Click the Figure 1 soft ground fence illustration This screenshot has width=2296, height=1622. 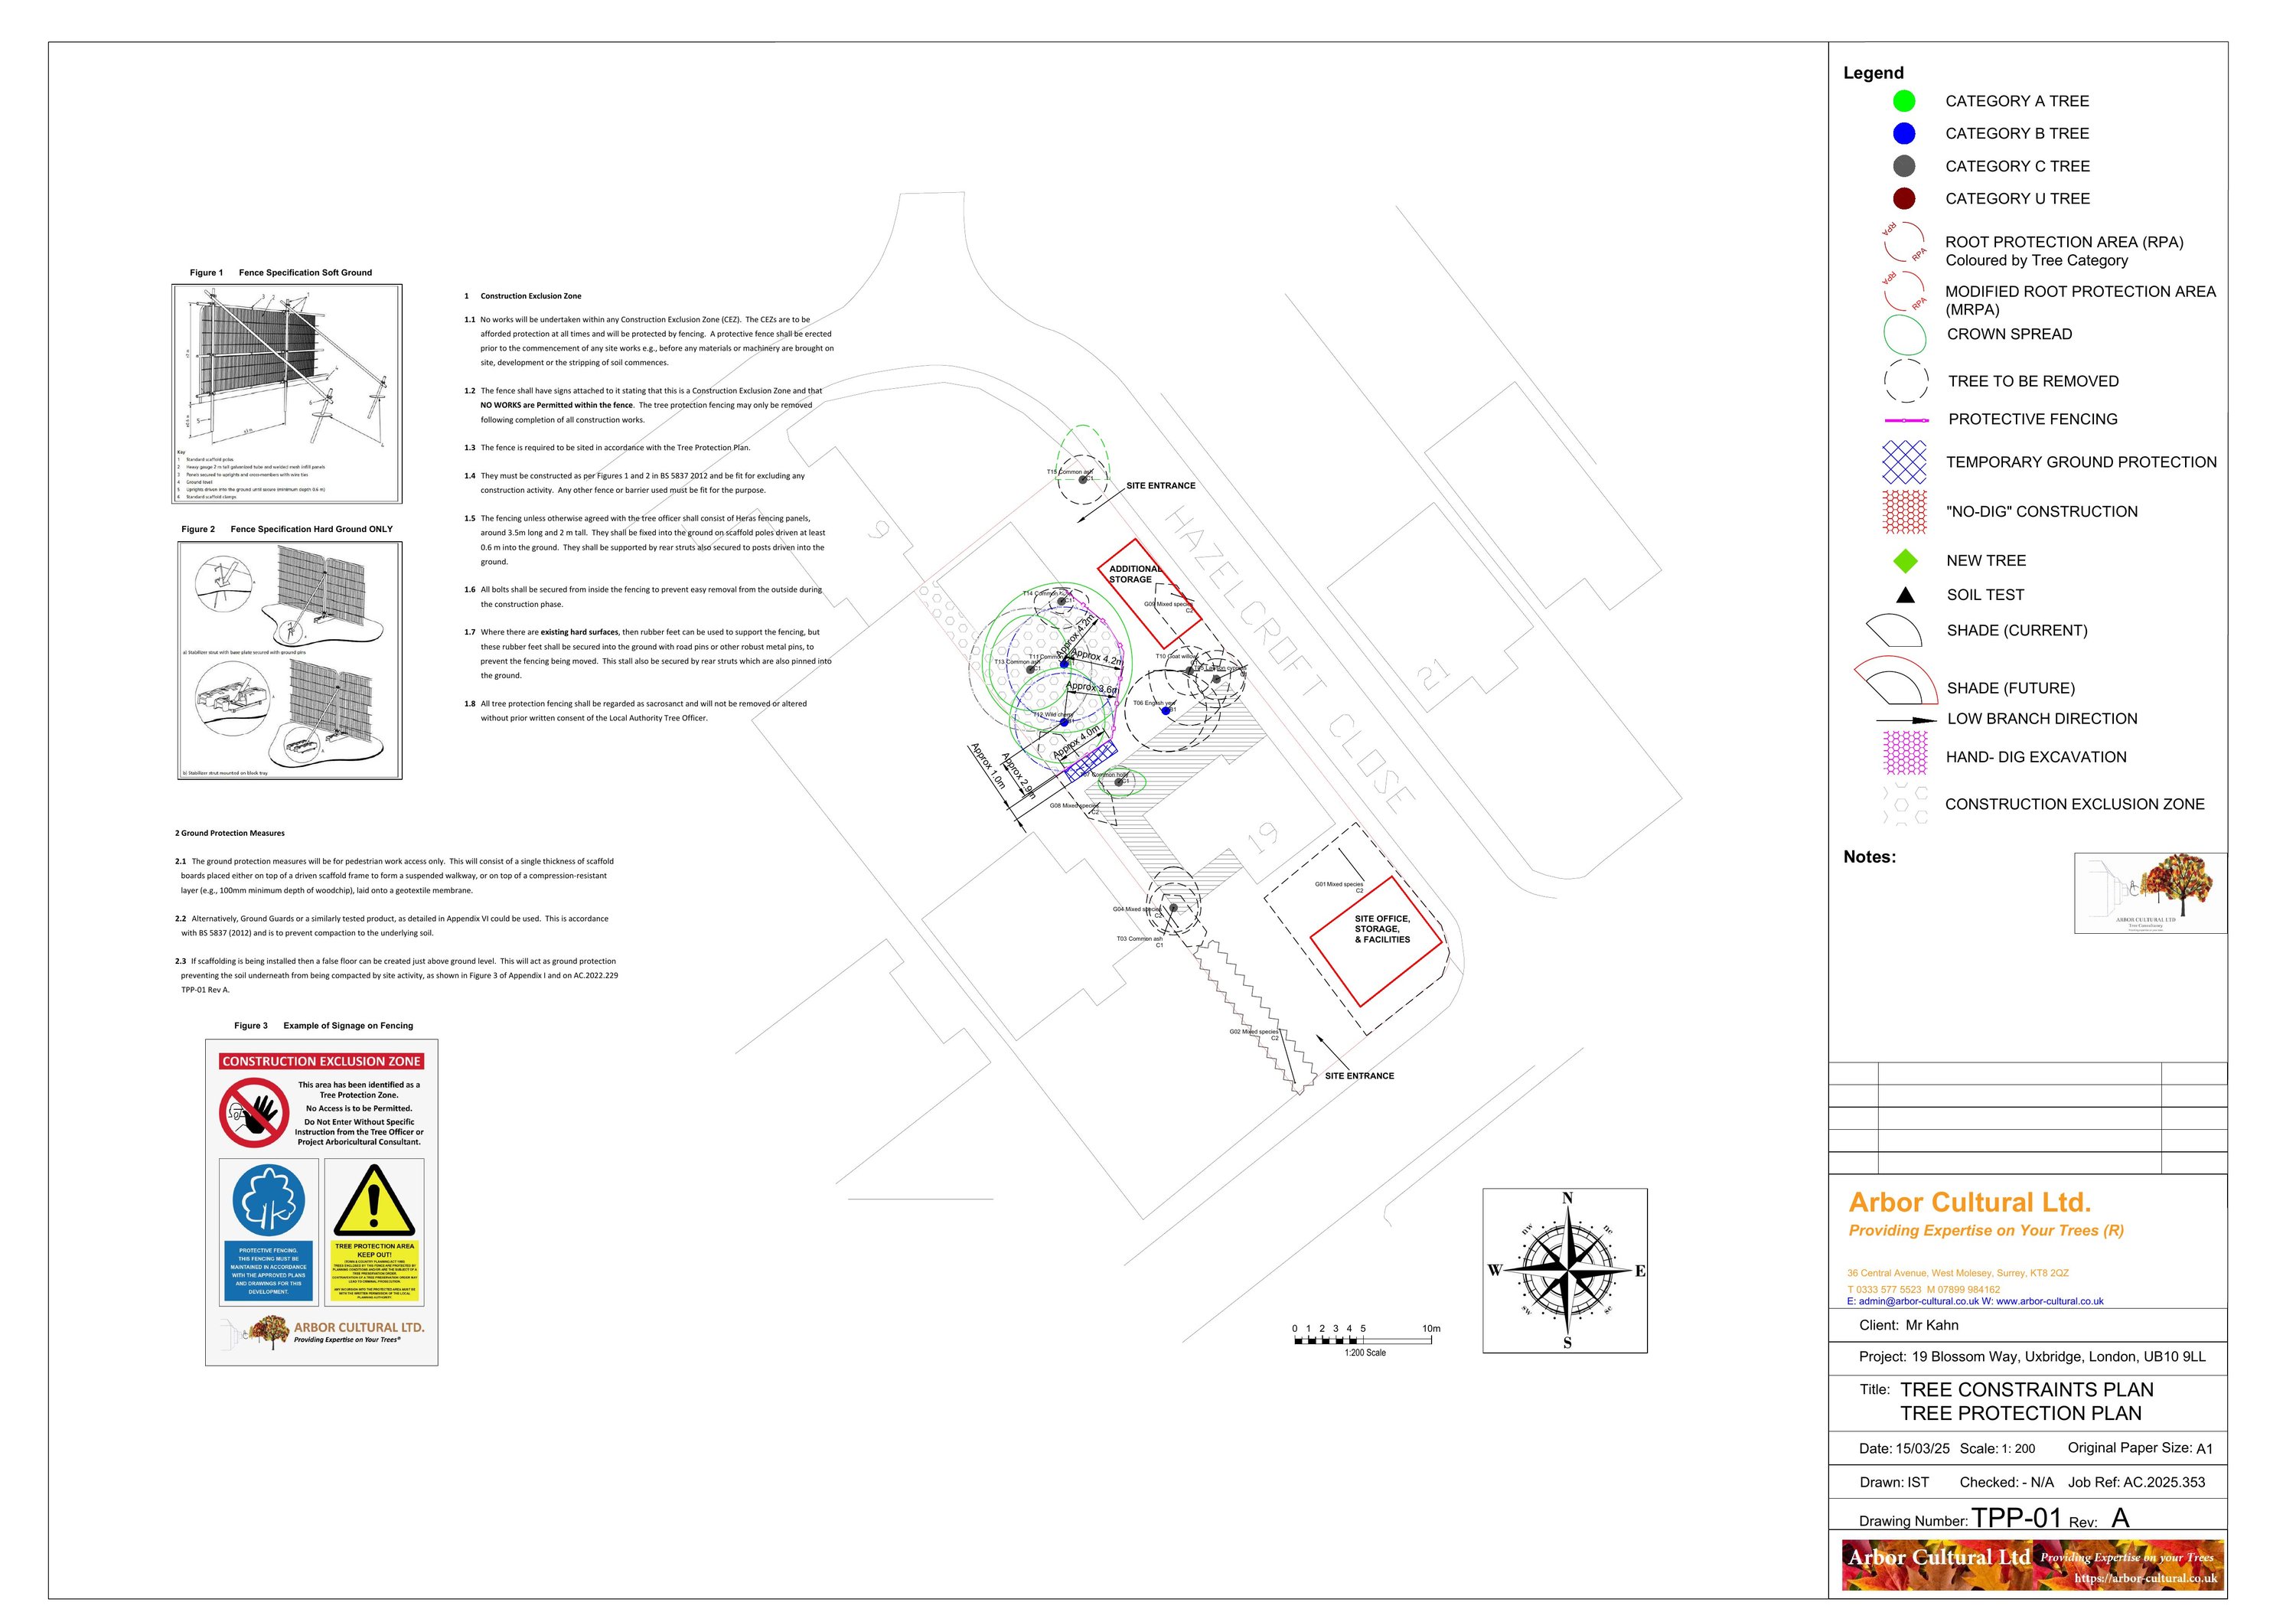(x=287, y=393)
